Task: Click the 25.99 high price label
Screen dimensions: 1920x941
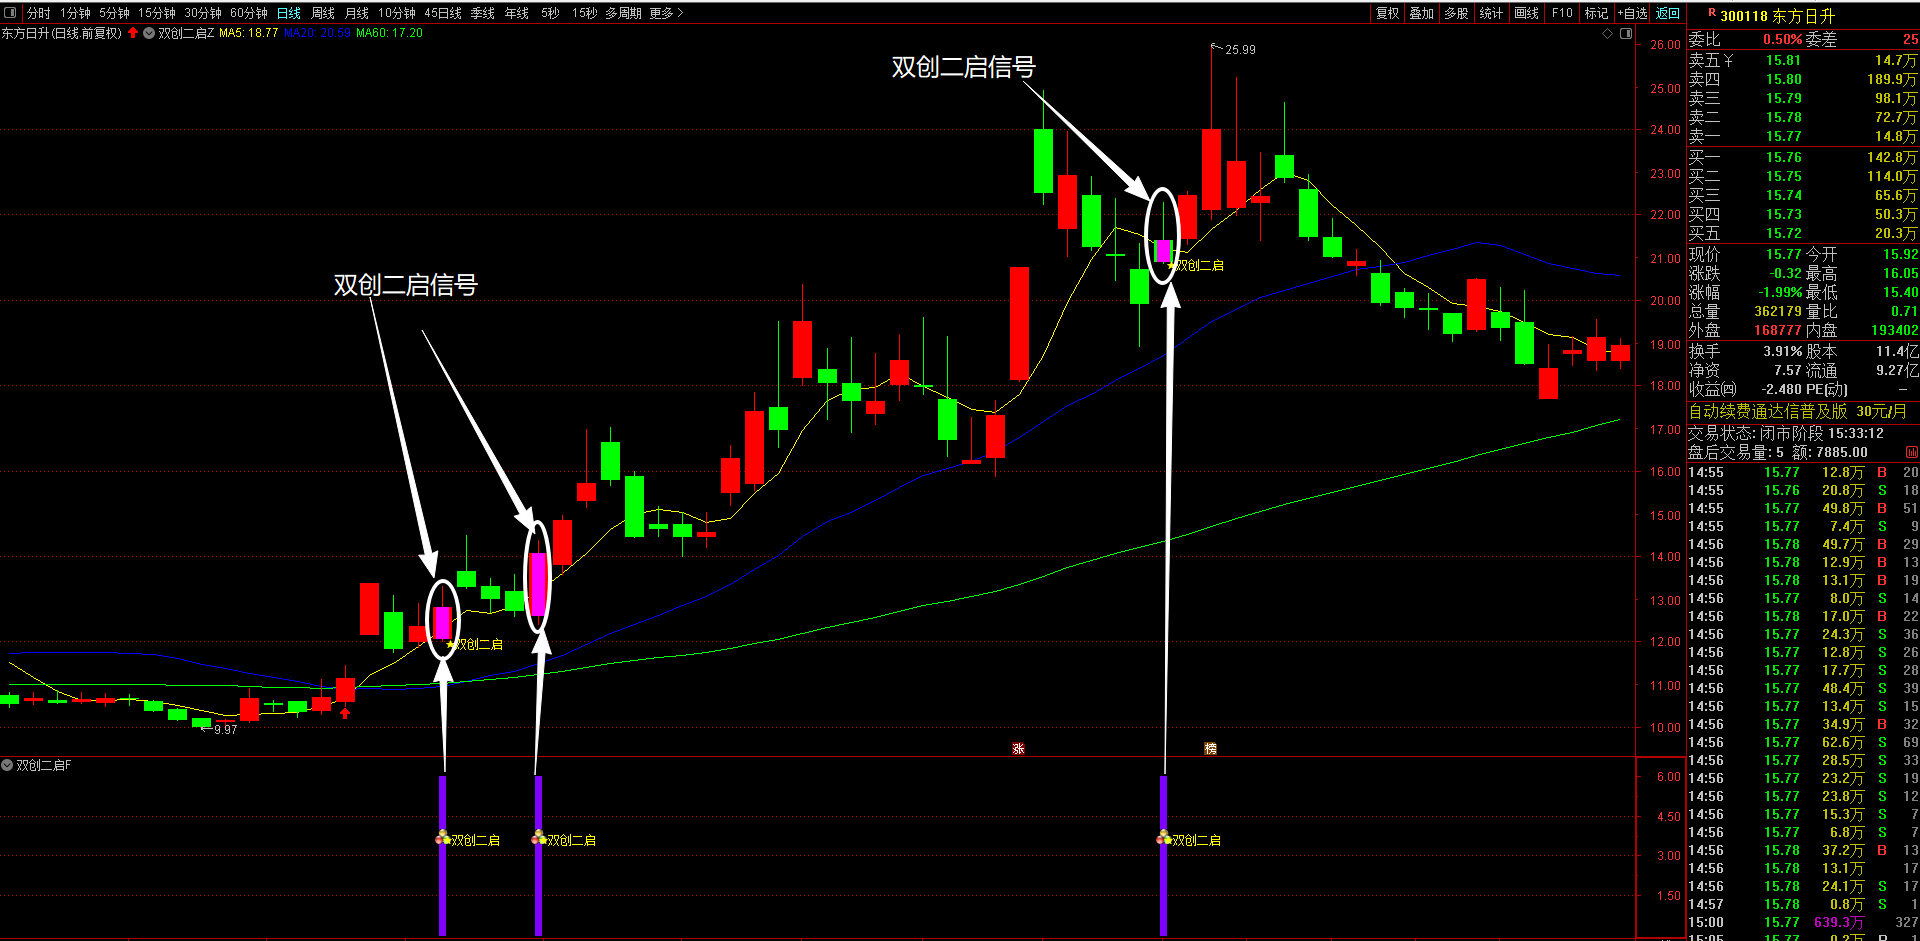Action: [x=1240, y=49]
